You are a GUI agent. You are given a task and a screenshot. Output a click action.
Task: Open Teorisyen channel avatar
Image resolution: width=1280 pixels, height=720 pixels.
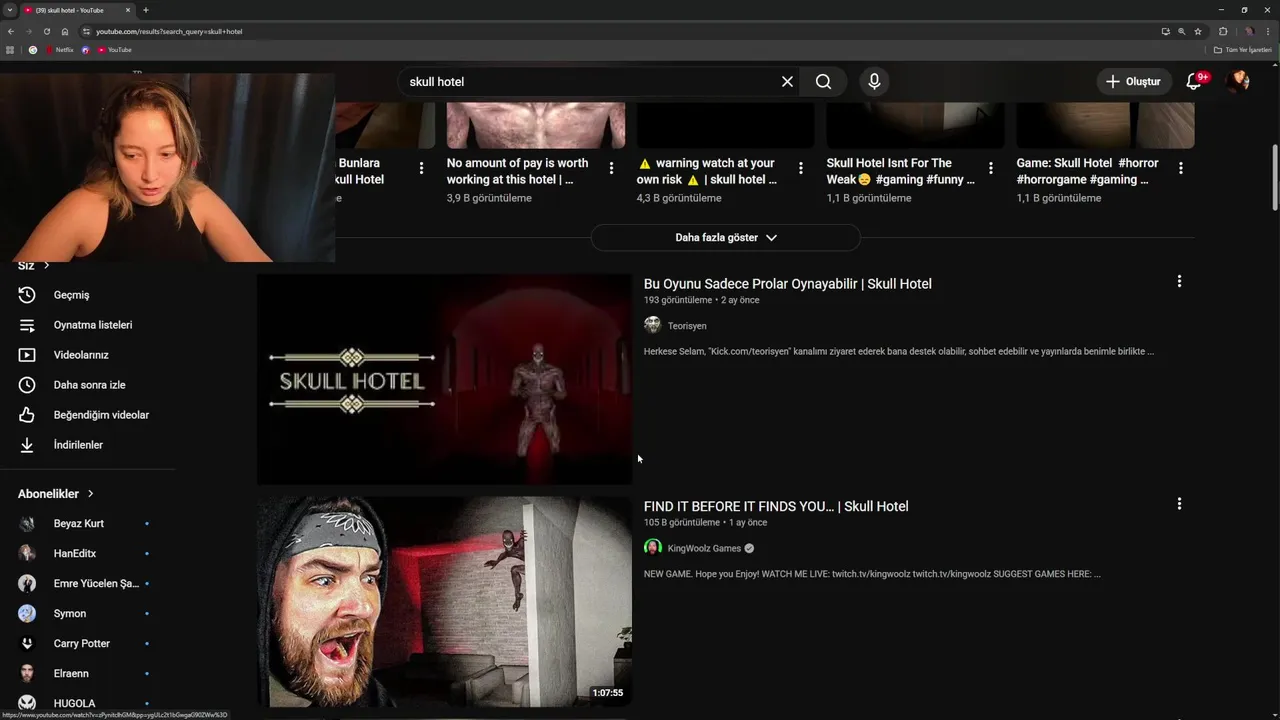coord(653,325)
